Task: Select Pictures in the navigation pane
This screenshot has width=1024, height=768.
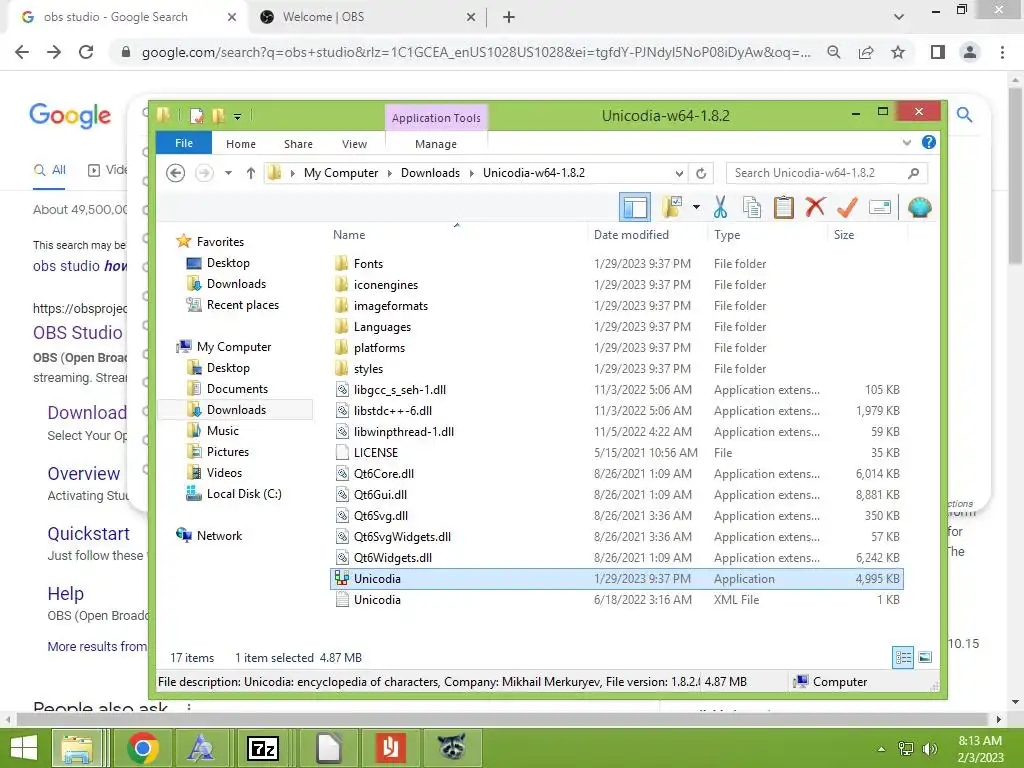Action: (227, 452)
